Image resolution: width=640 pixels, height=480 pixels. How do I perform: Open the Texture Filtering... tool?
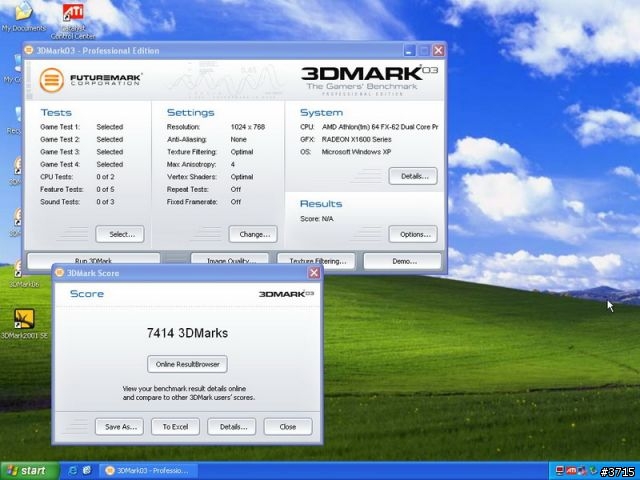coord(316,261)
